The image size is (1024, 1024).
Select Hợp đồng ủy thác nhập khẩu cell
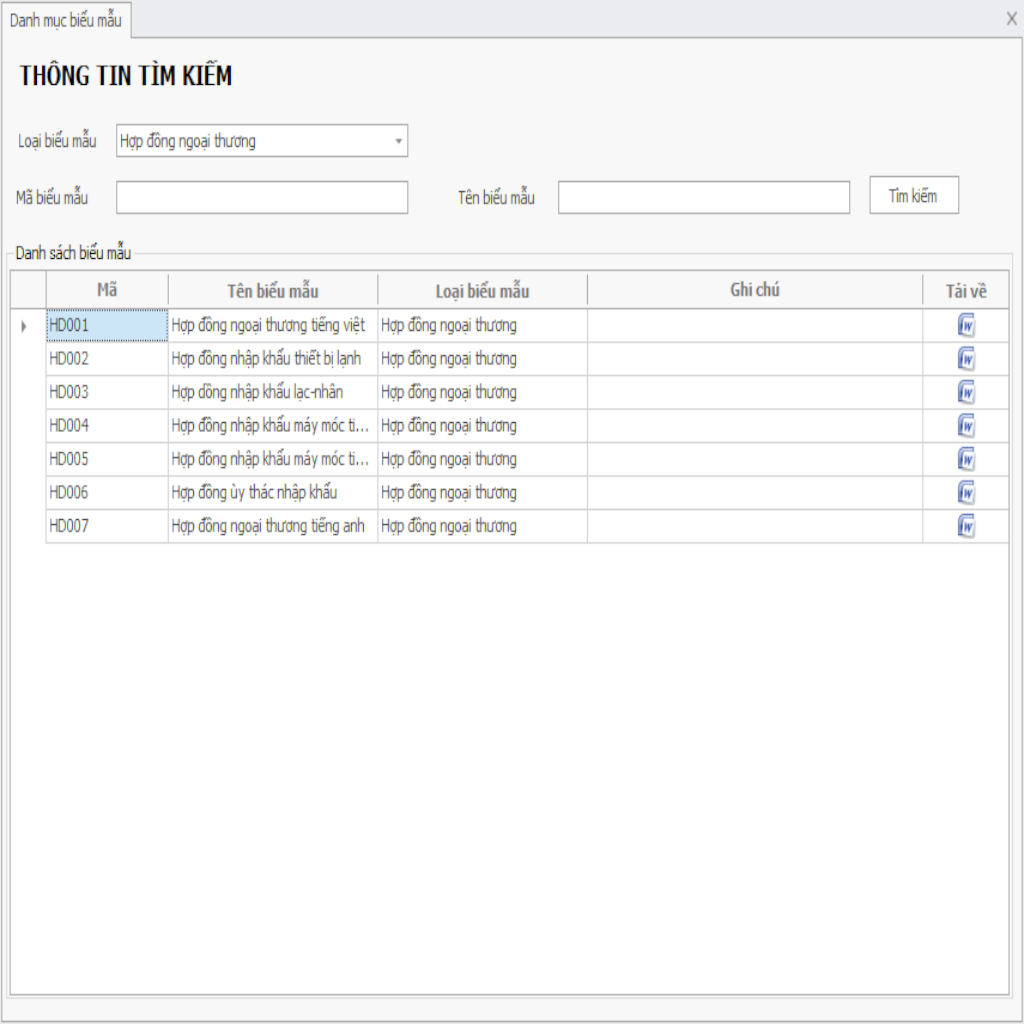(x=272, y=493)
